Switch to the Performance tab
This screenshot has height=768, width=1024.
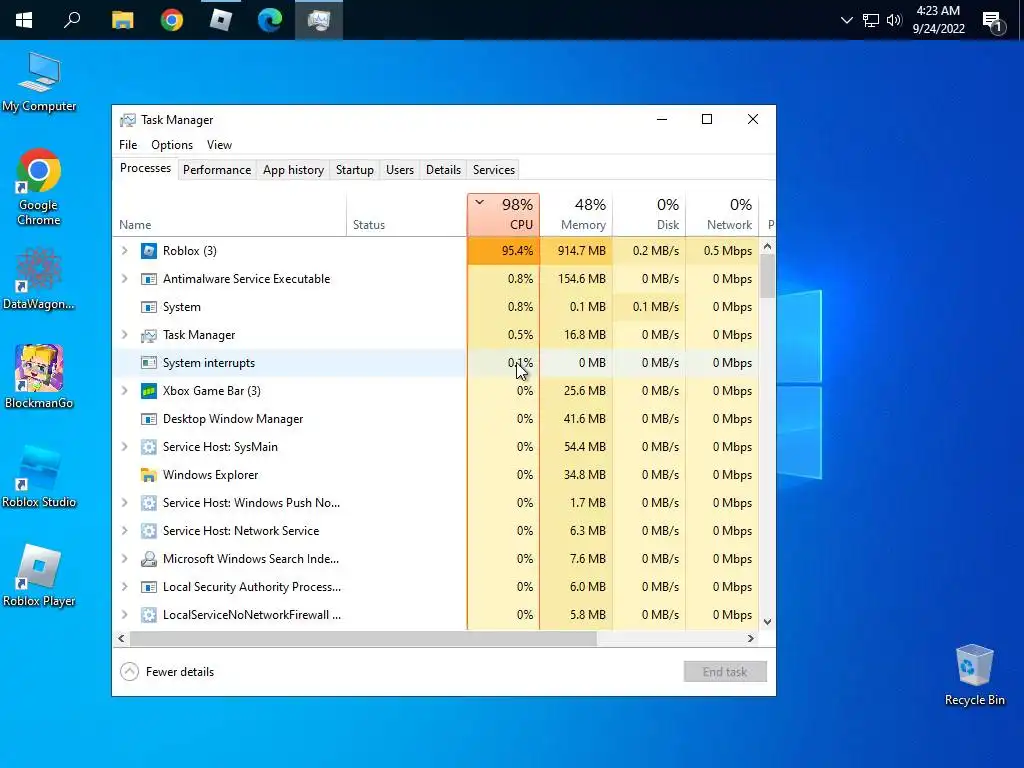click(217, 170)
